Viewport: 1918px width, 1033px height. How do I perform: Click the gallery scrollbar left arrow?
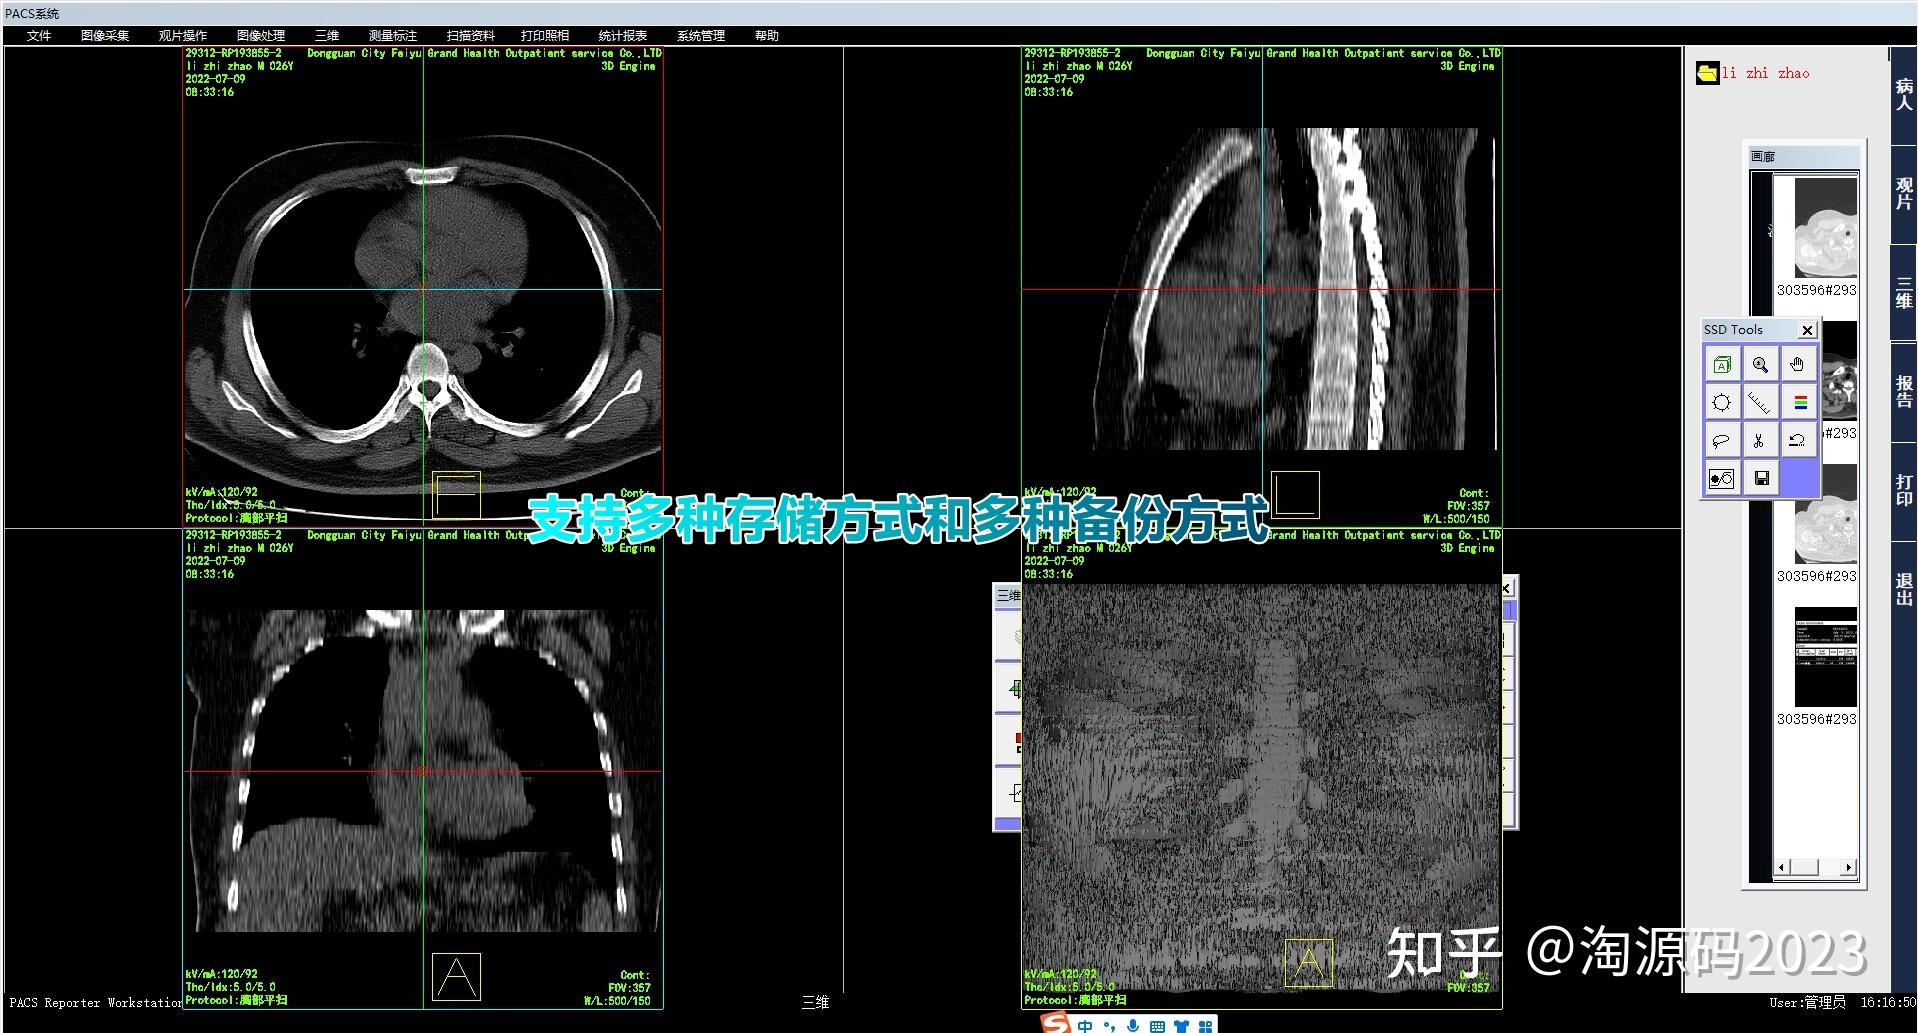(x=1782, y=868)
